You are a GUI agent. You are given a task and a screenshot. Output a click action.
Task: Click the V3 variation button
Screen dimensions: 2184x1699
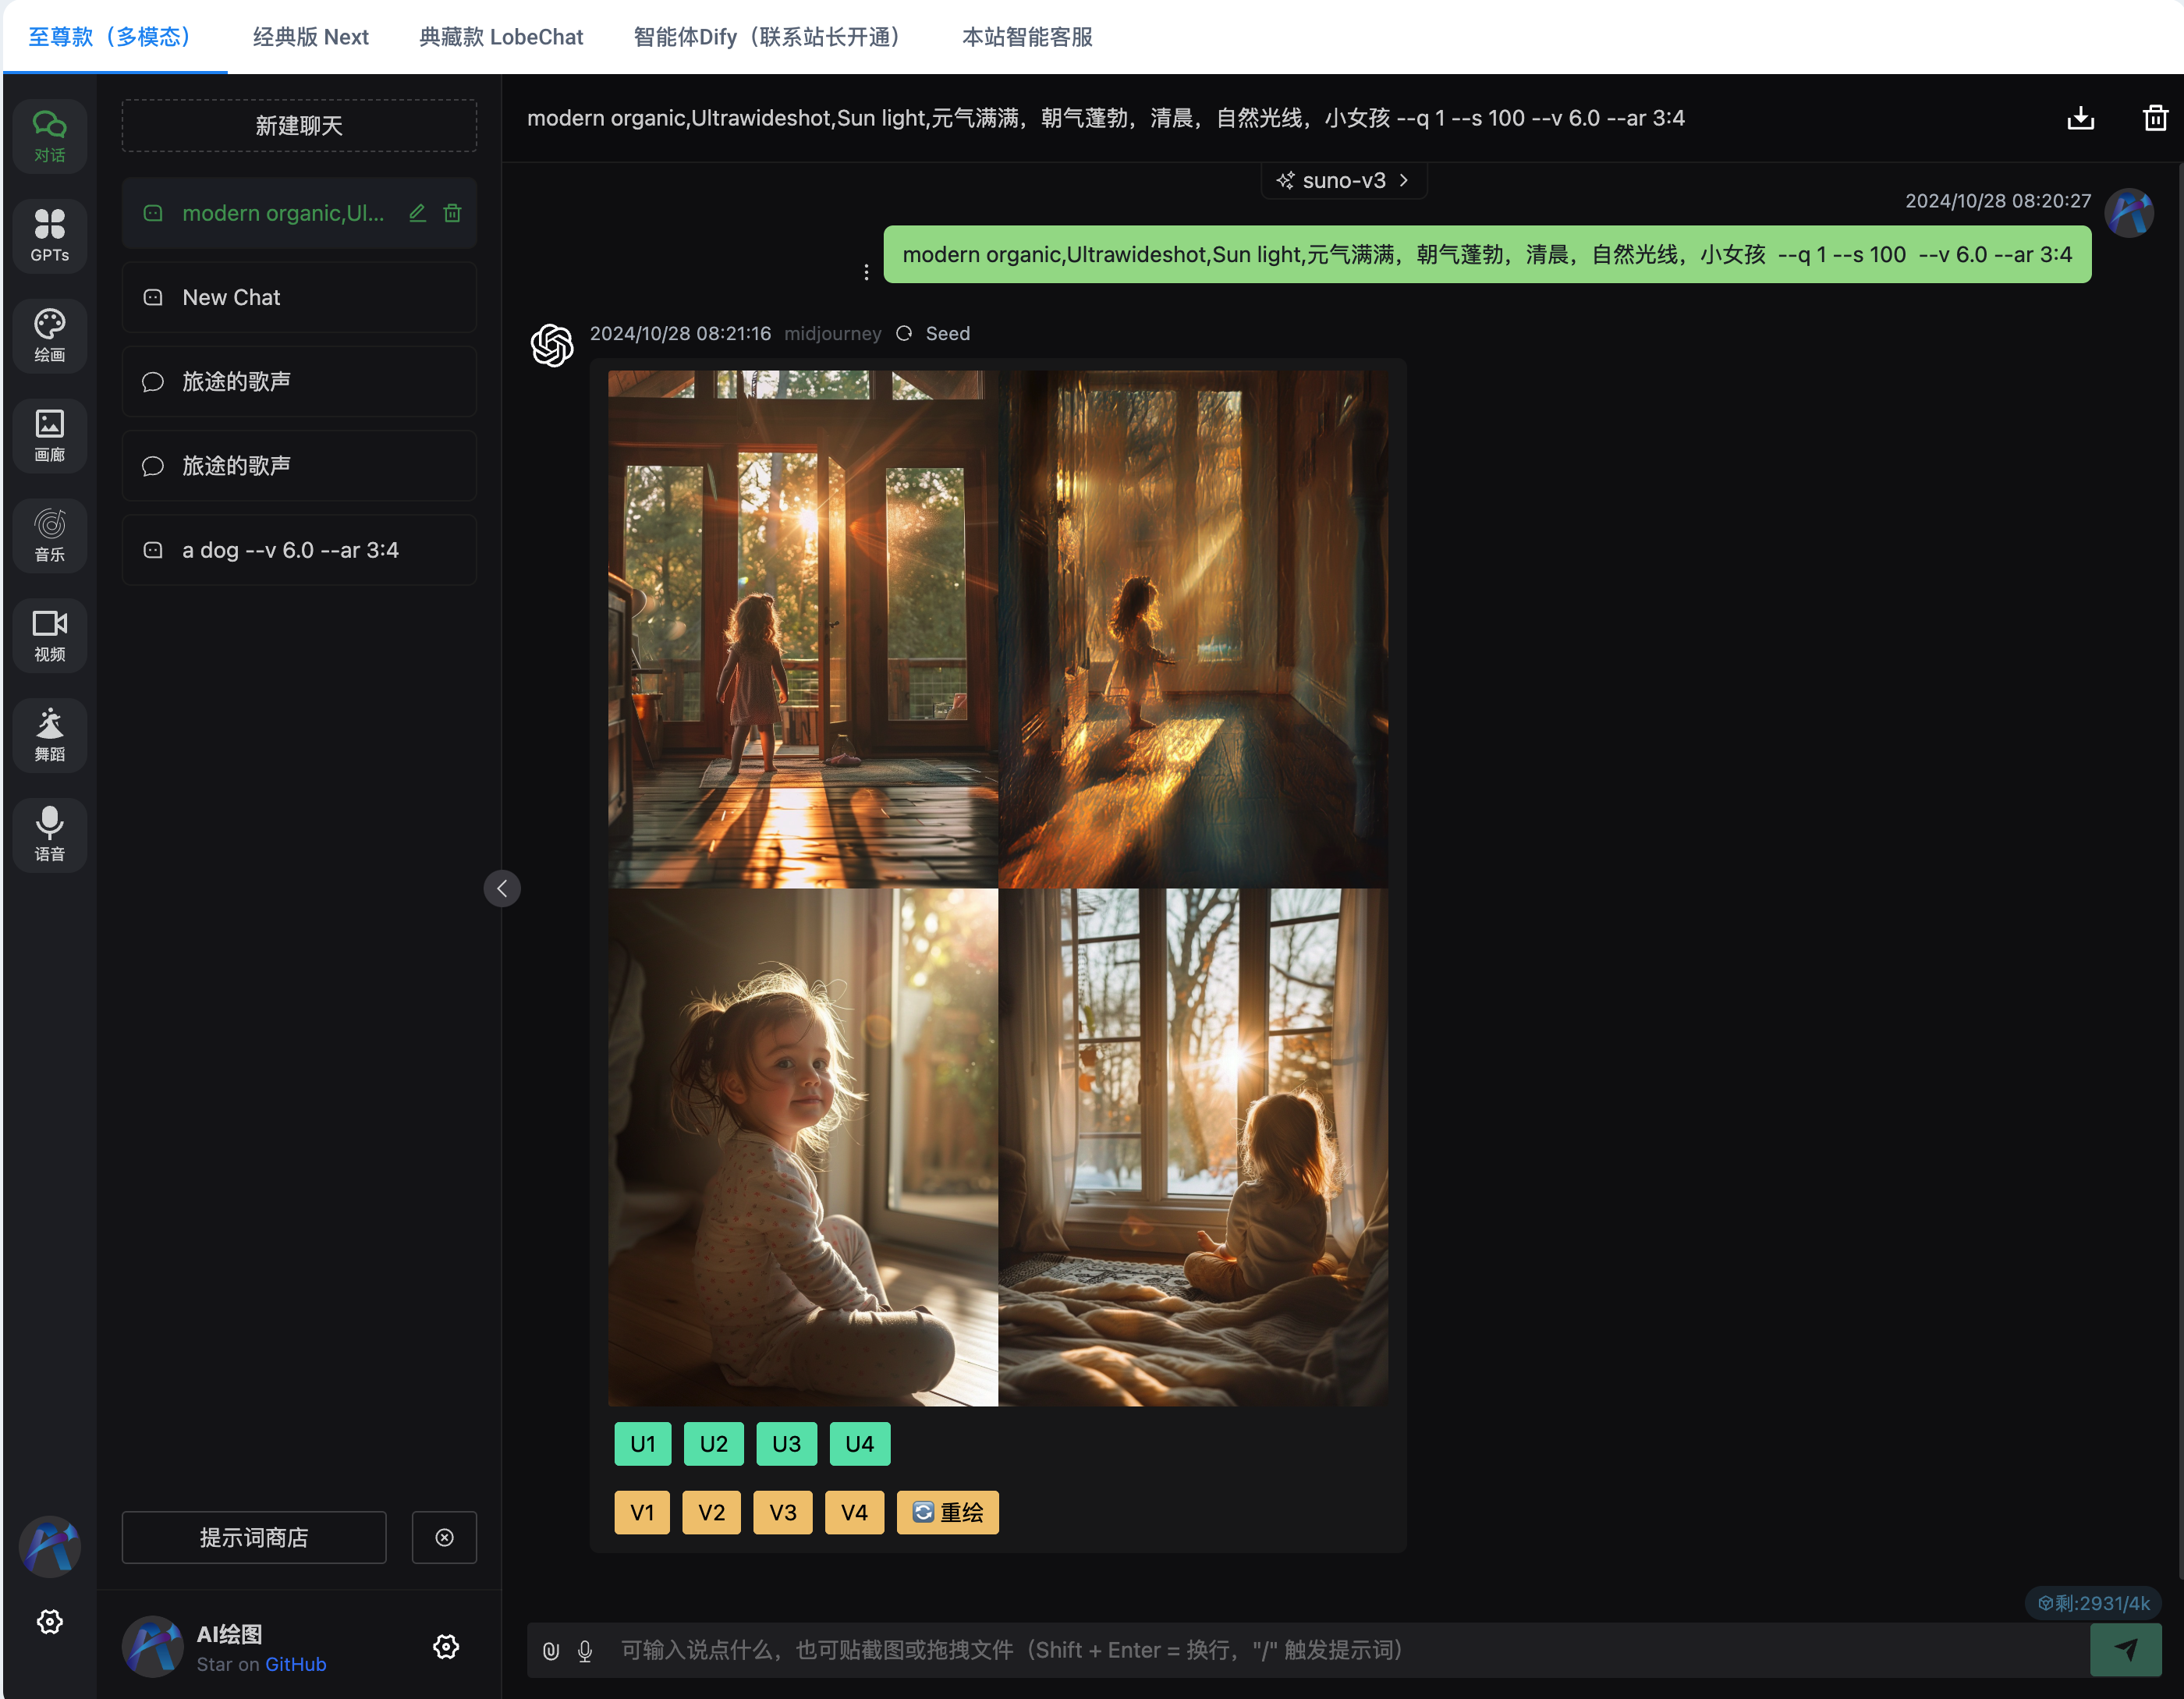point(782,1512)
